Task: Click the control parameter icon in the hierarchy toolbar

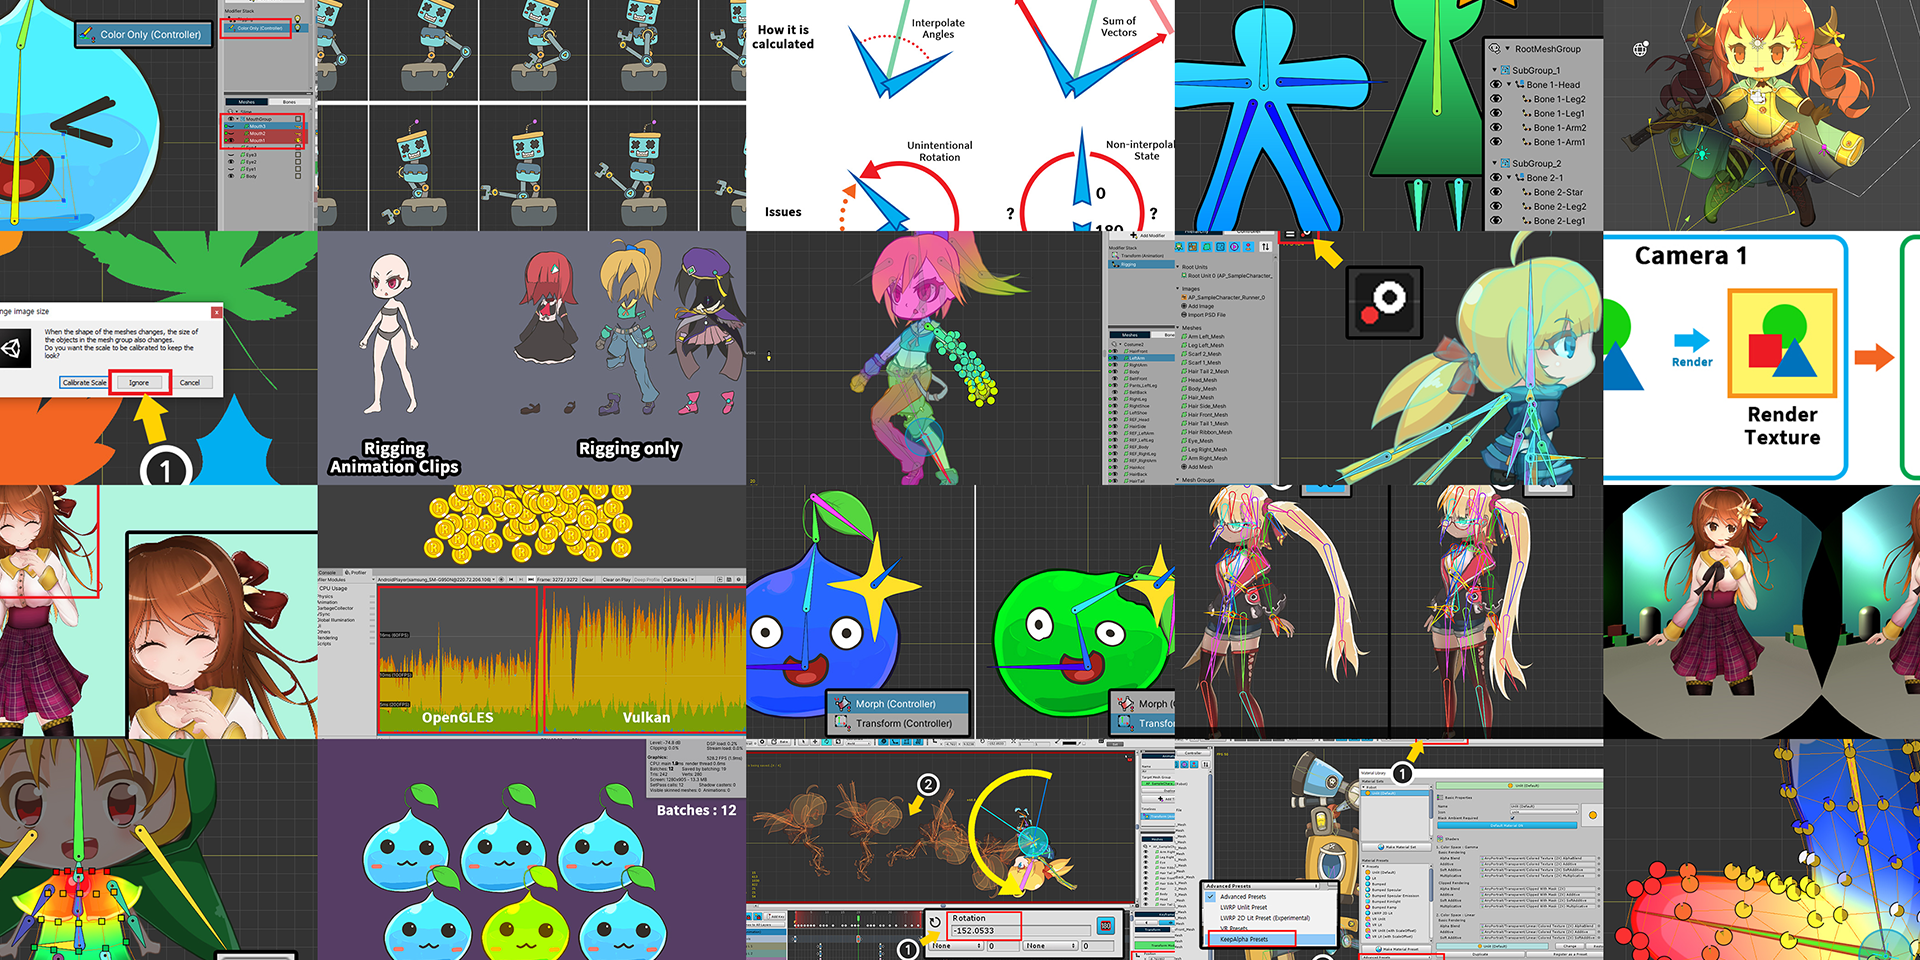Action: coord(1248,247)
